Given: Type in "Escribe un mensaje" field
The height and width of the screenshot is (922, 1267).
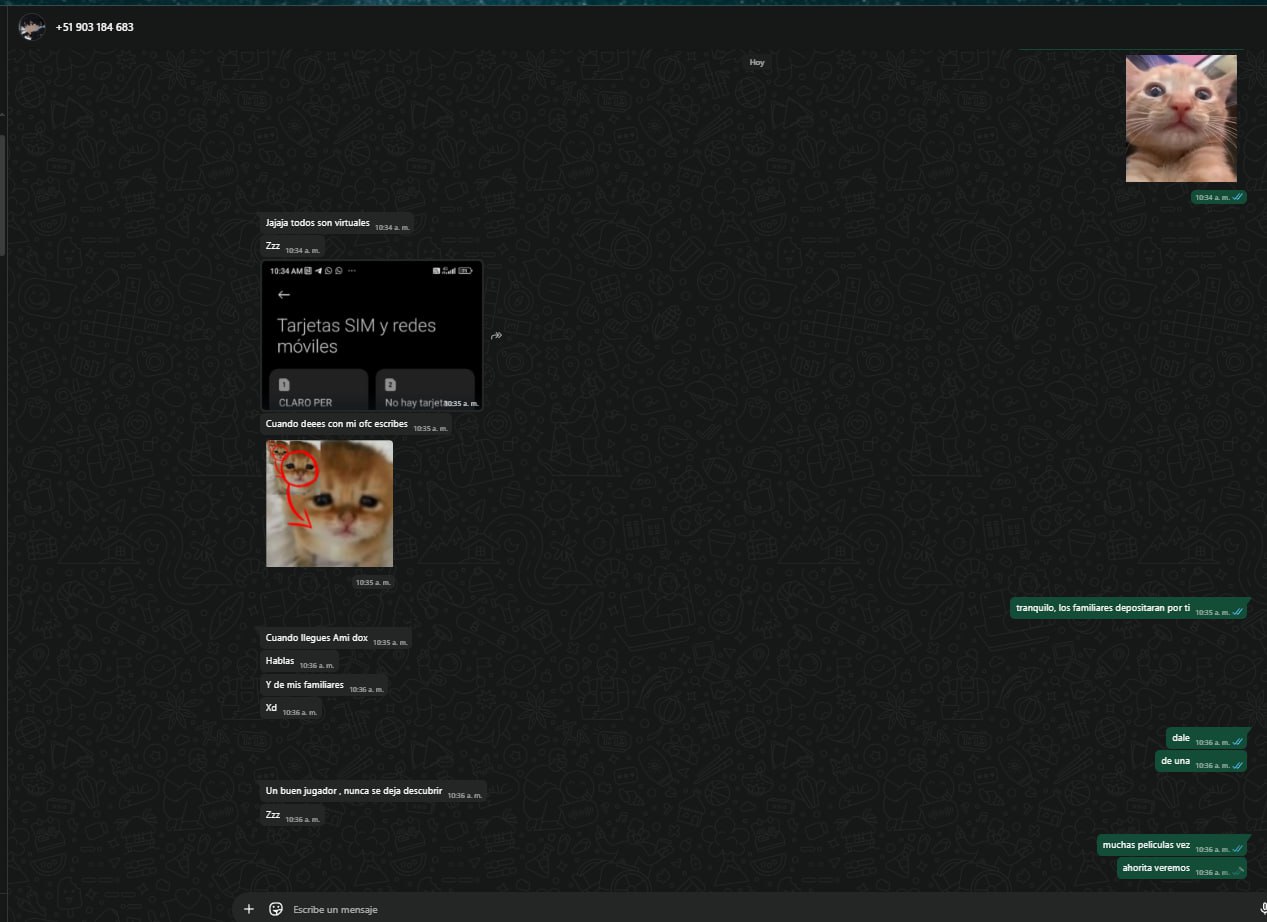Looking at the screenshot, I should click(700, 909).
